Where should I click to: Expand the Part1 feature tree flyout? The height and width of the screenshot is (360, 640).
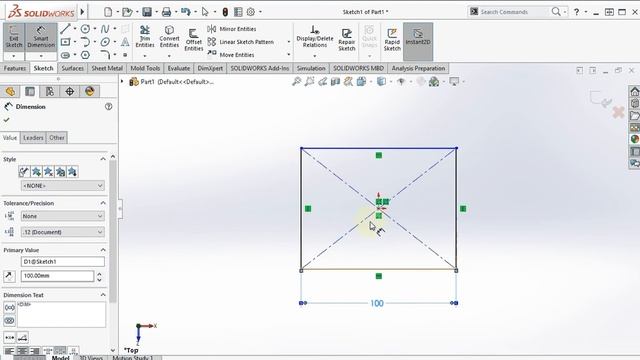click(122, 82)
